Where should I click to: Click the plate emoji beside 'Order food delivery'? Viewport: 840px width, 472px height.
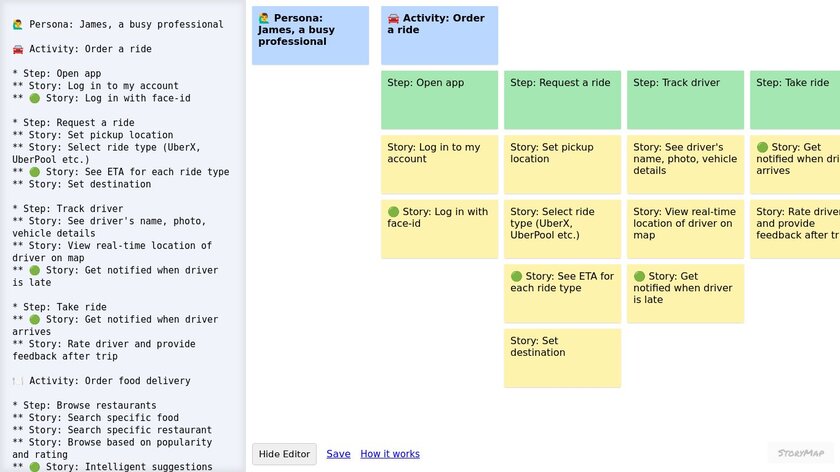tap(18, 381)
